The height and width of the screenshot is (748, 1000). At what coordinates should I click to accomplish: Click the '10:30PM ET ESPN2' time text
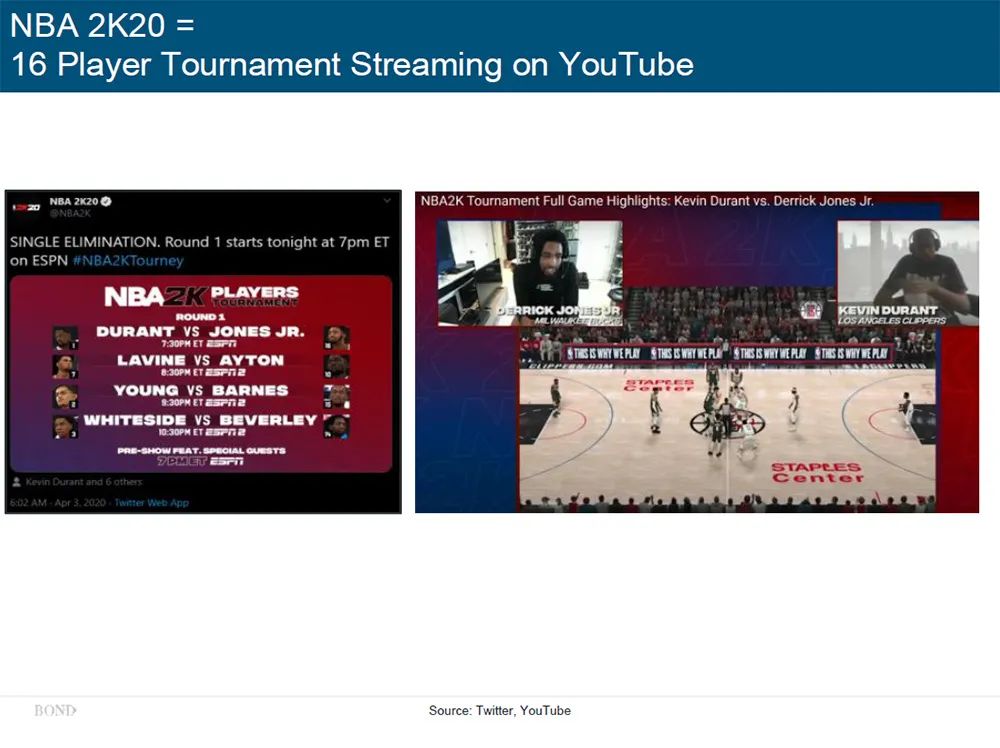coord(202,432)
